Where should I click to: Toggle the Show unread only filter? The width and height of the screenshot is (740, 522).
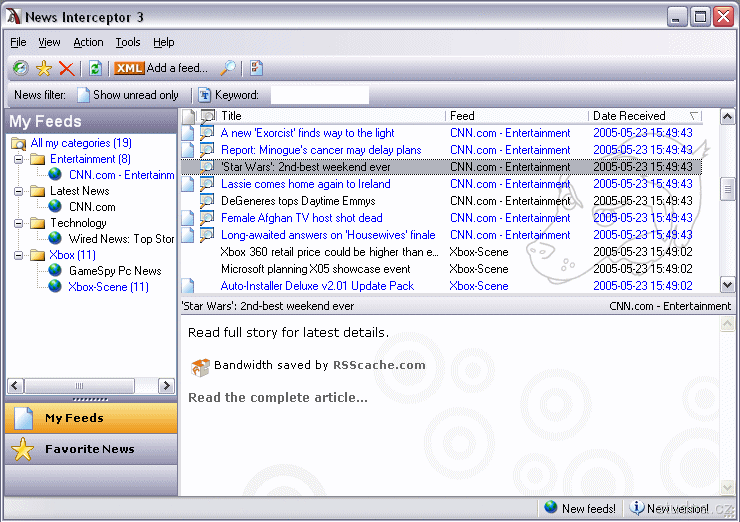pyautogui.click(x=126, y=95)
